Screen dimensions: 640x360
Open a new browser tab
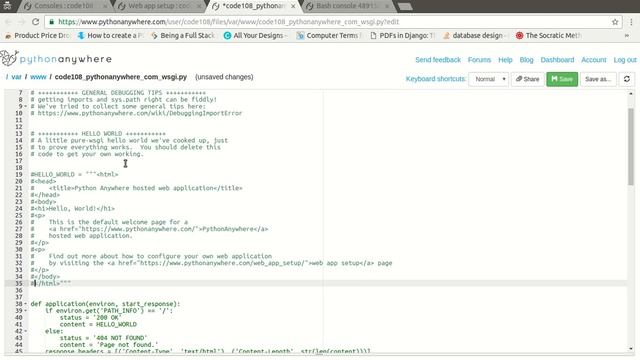click(404, 6)
